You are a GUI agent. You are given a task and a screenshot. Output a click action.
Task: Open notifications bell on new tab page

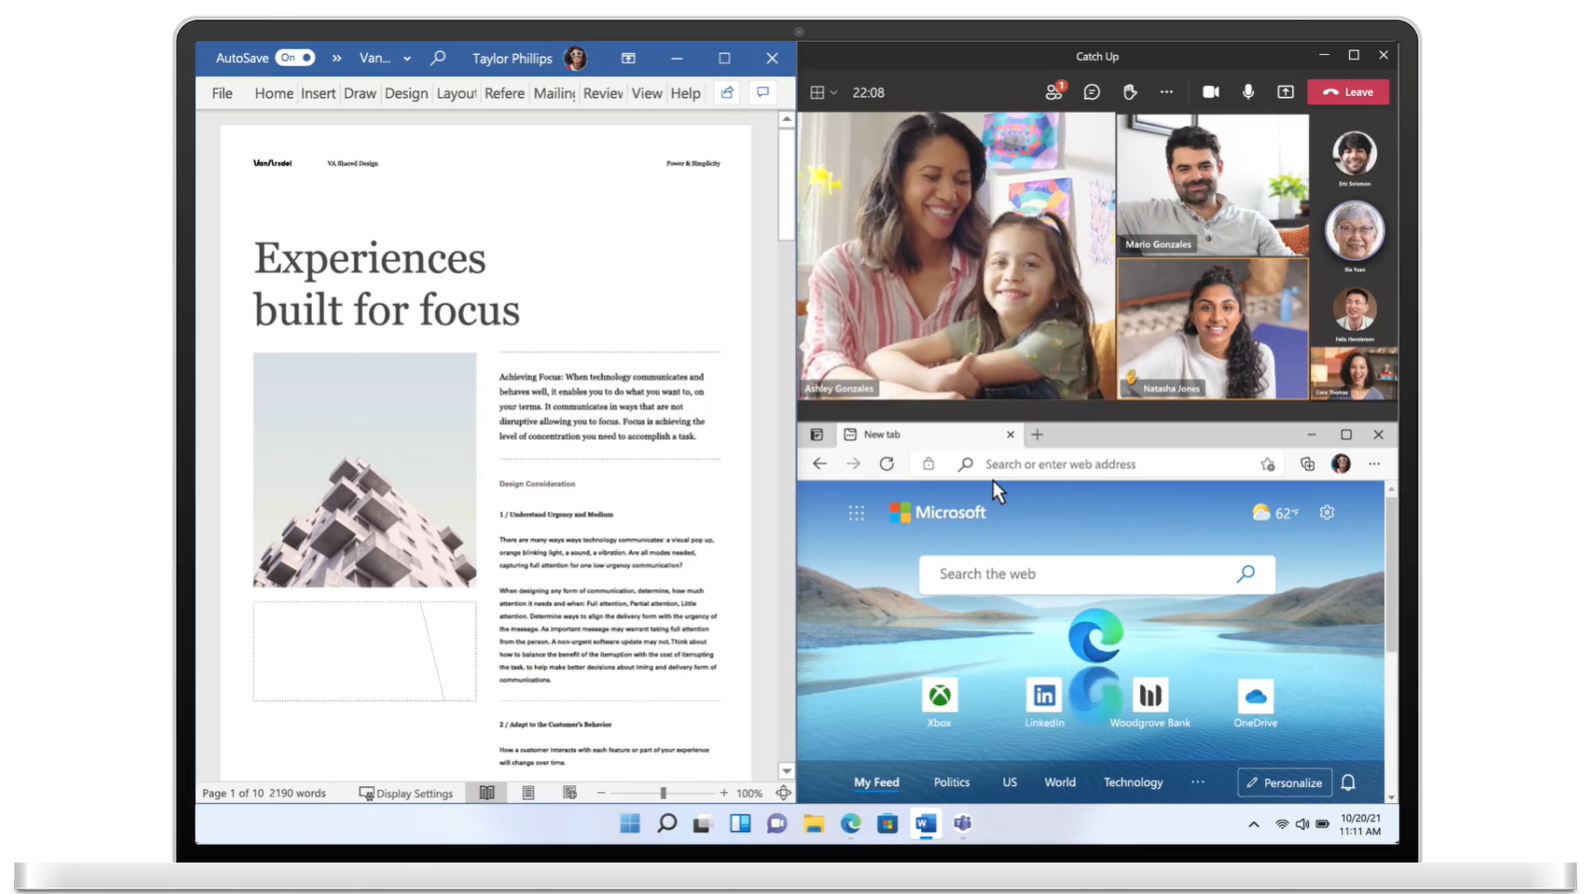pyautogui.click(x=1348, y=783)
